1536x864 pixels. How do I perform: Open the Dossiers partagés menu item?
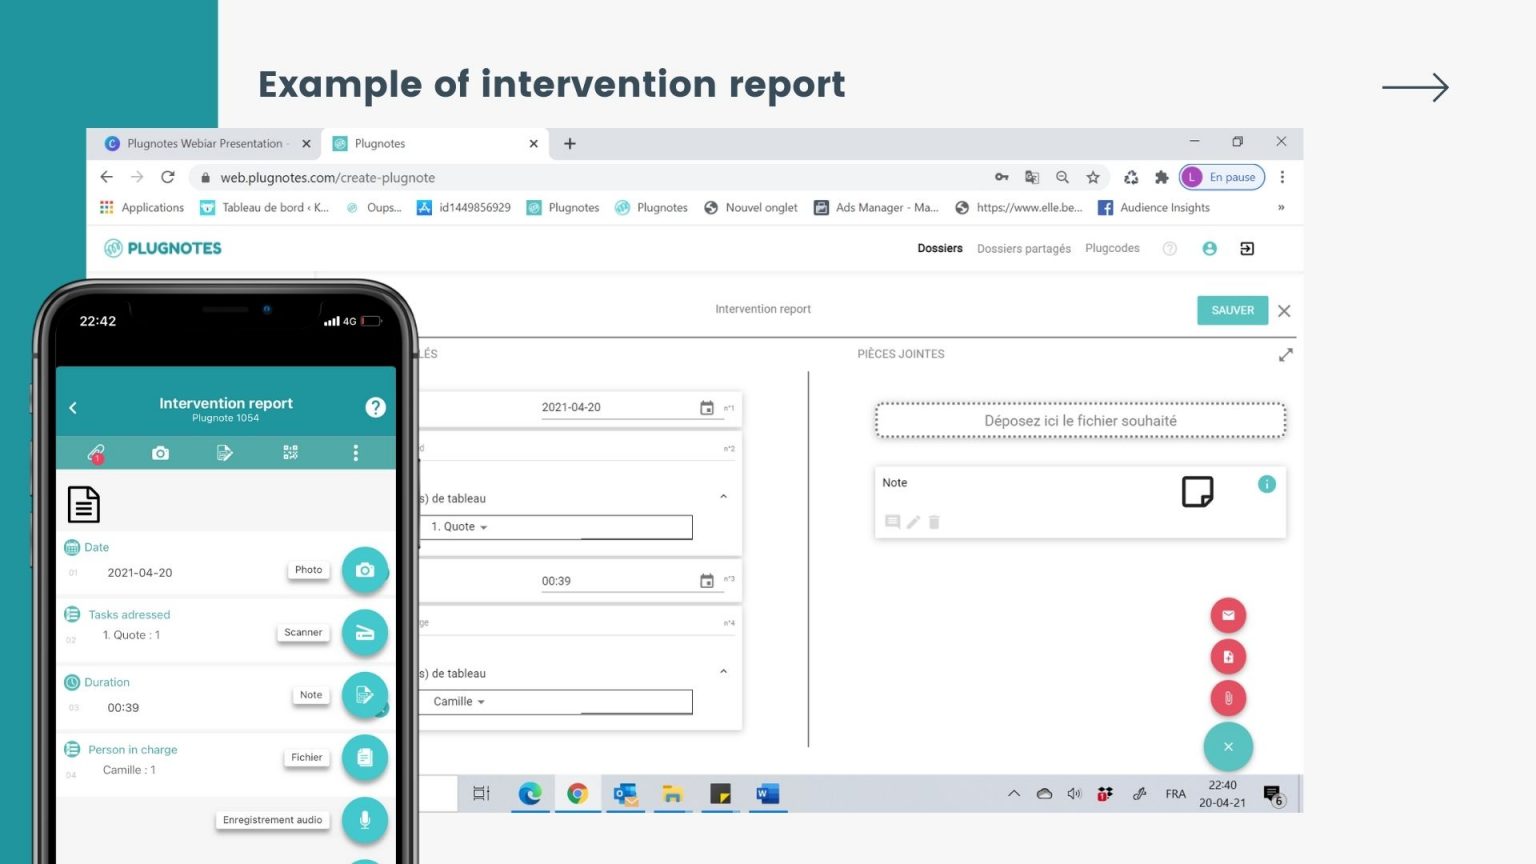[1023, 249]
